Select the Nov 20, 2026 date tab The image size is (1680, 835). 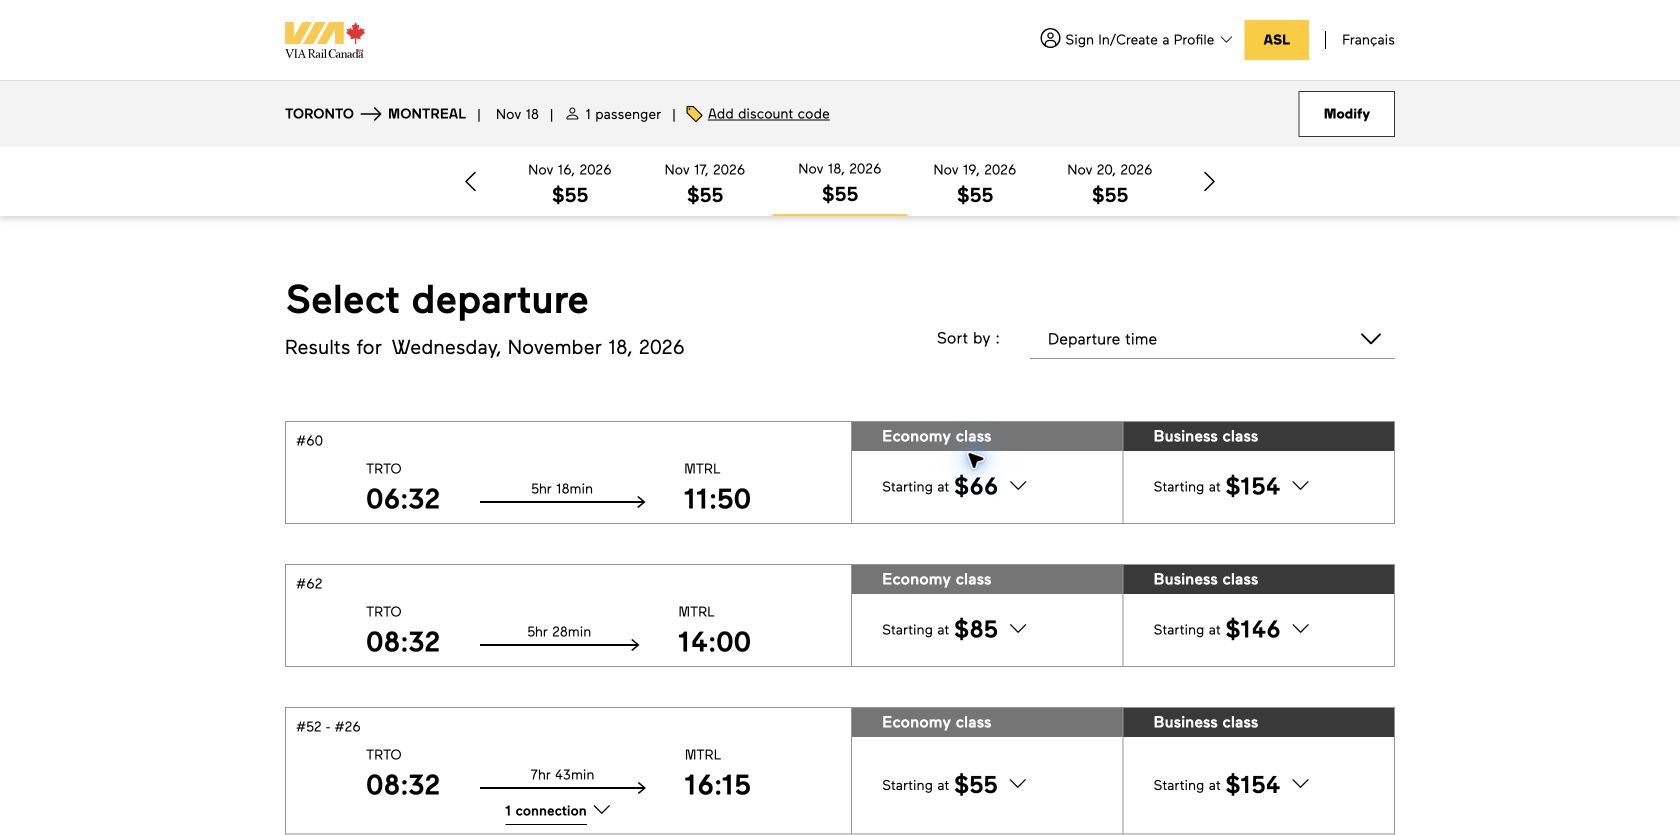pos(1110,182)
